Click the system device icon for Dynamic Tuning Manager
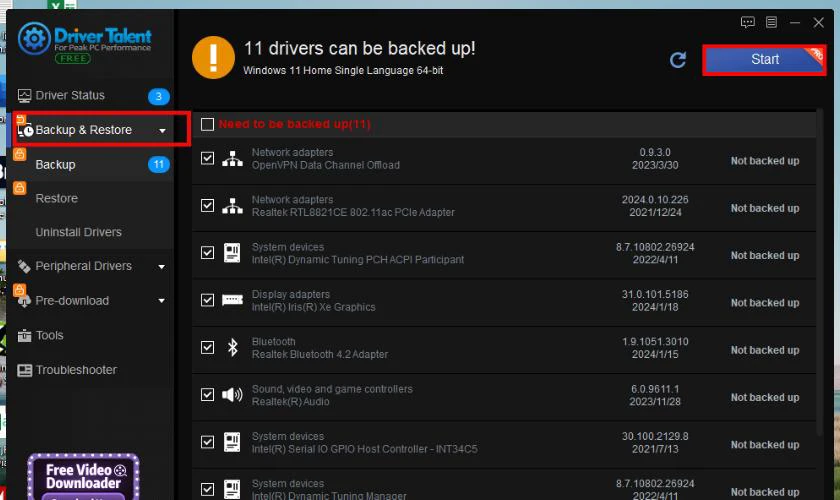840x500 pixels. point(232,489)
